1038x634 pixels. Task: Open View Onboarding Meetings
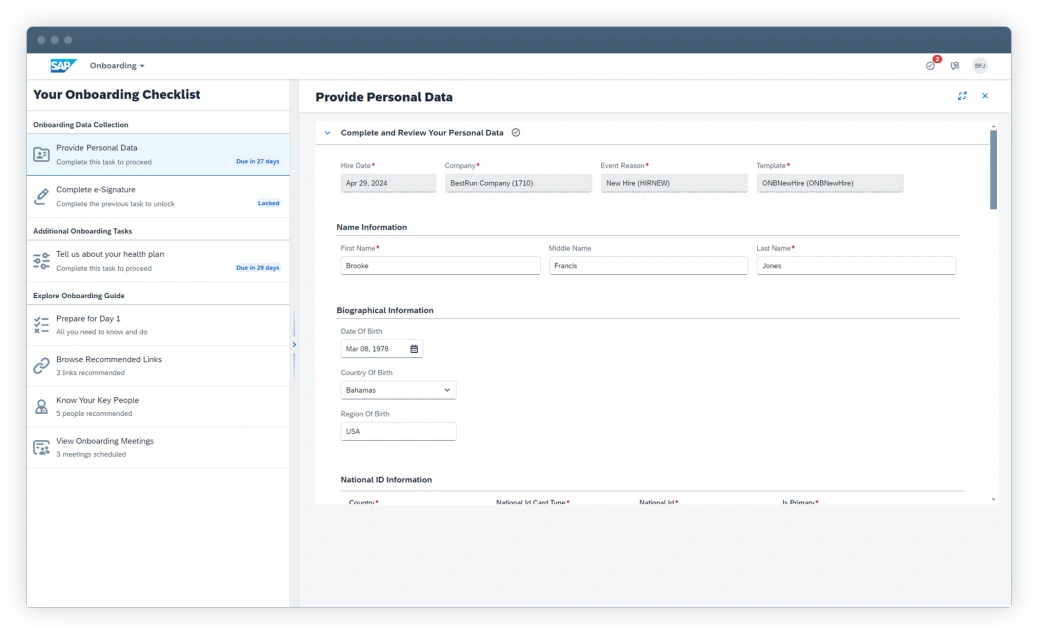point(158,447)
